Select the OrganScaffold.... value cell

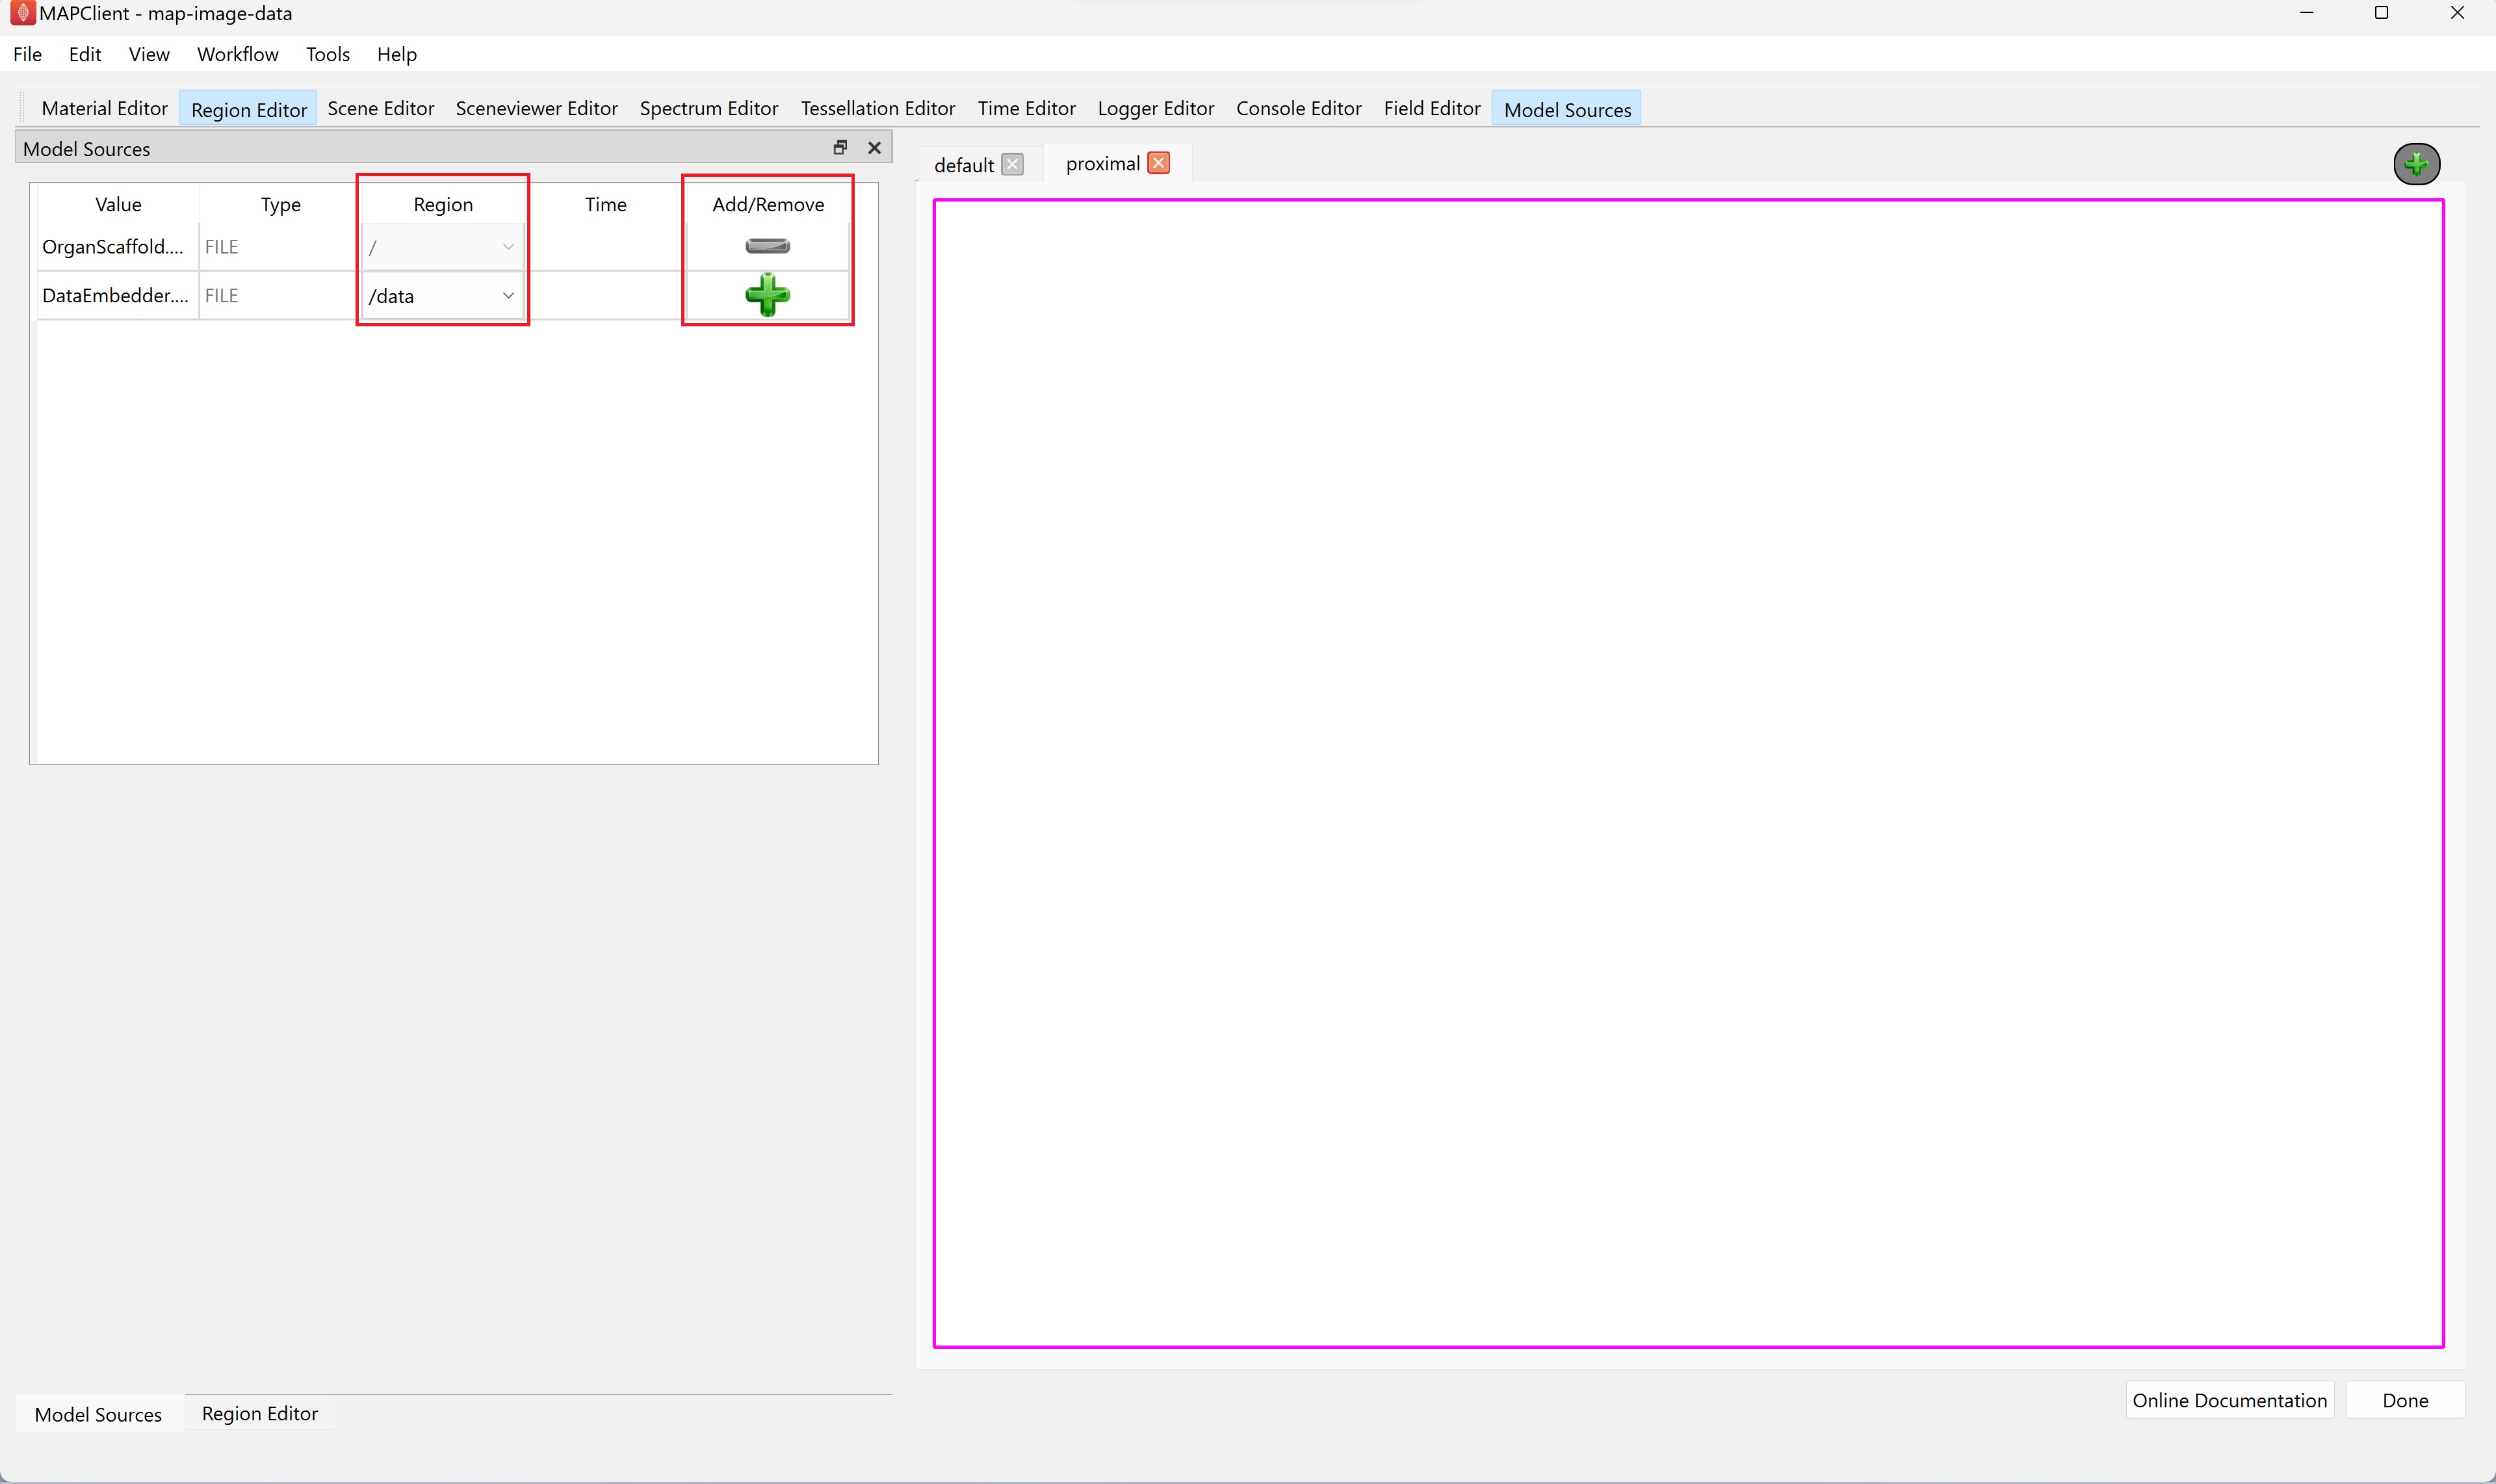(118, 247)
